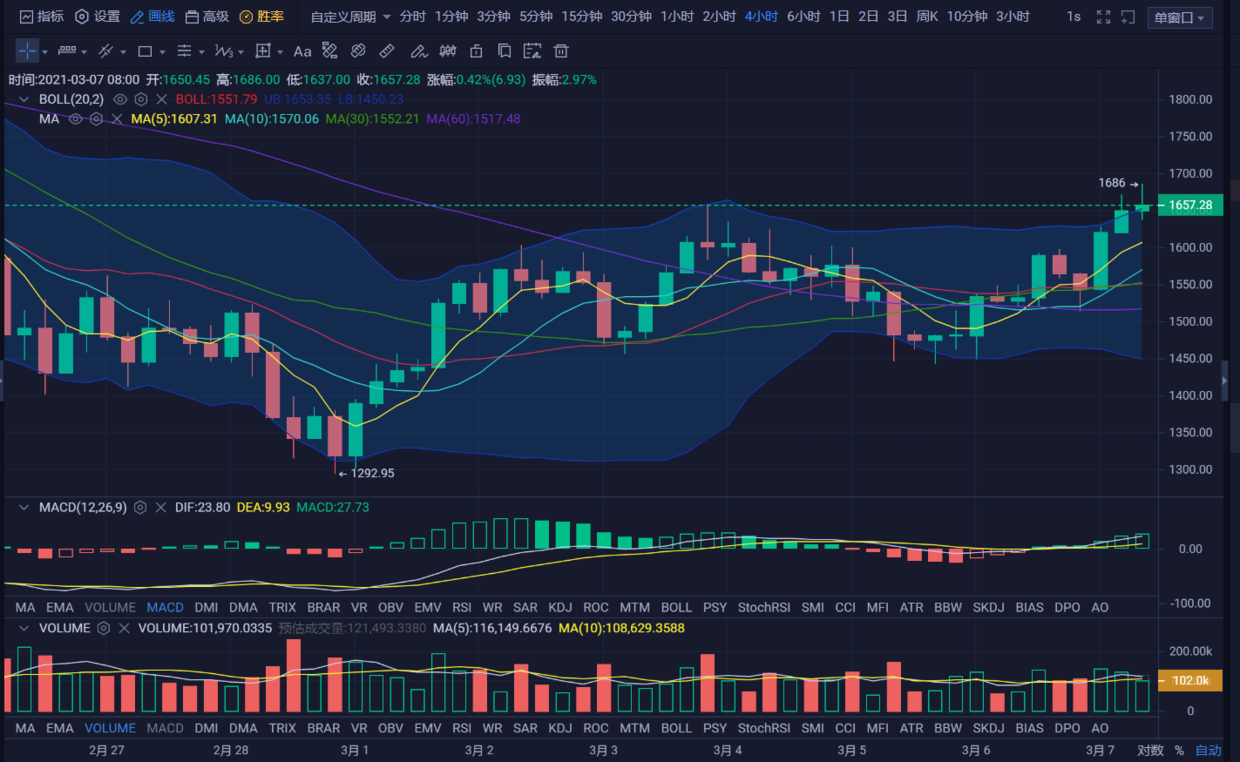Choose the Aa text annotation tool
The width and height of the screenshot is (1240, 762).
click(x=302, y=51)
